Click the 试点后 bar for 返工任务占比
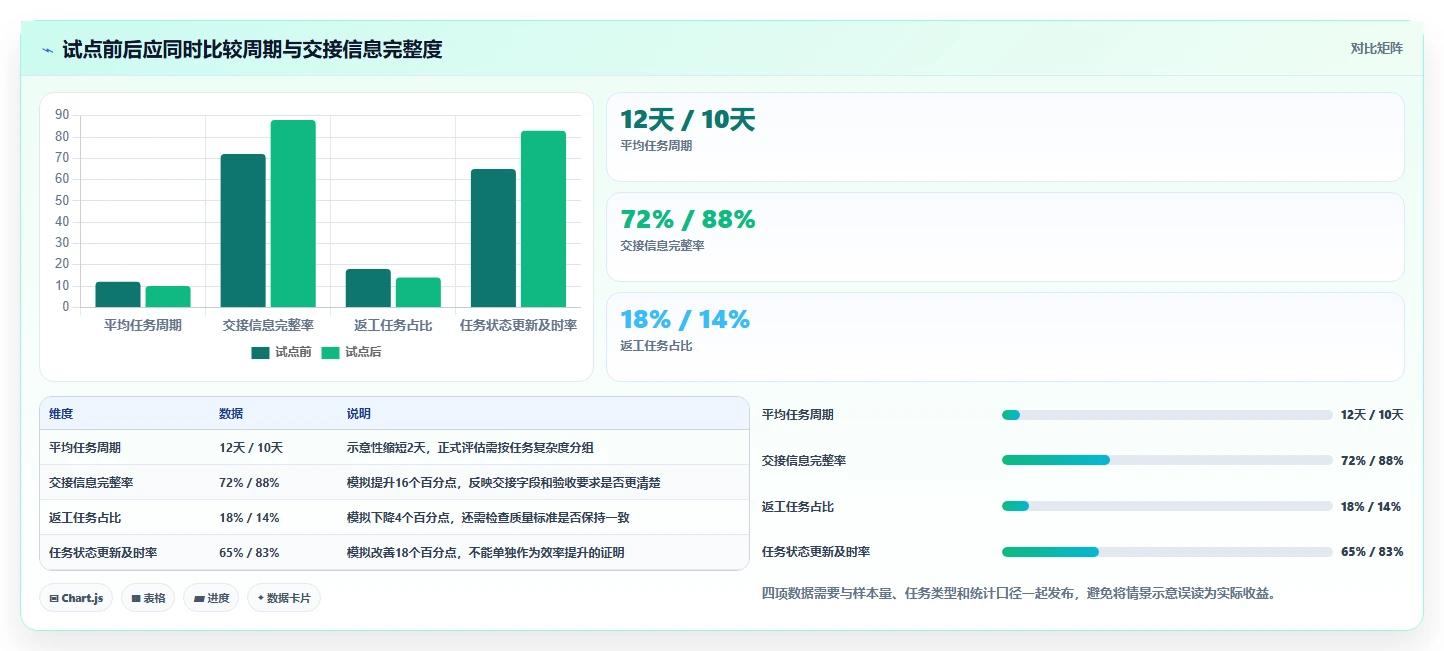The image size is (1444, 651). click(418, 292)
